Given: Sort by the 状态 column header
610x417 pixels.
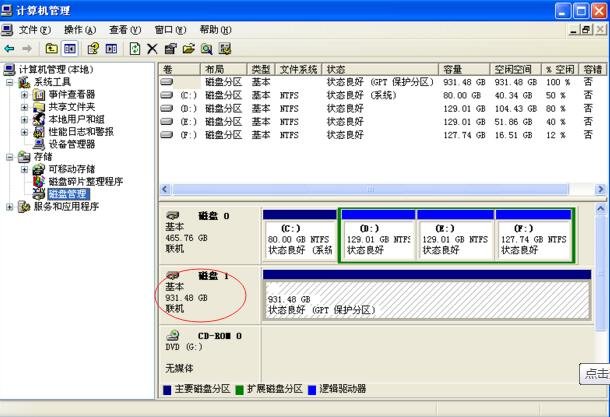Looking at the screenshot, I should (x=380, y=70).
